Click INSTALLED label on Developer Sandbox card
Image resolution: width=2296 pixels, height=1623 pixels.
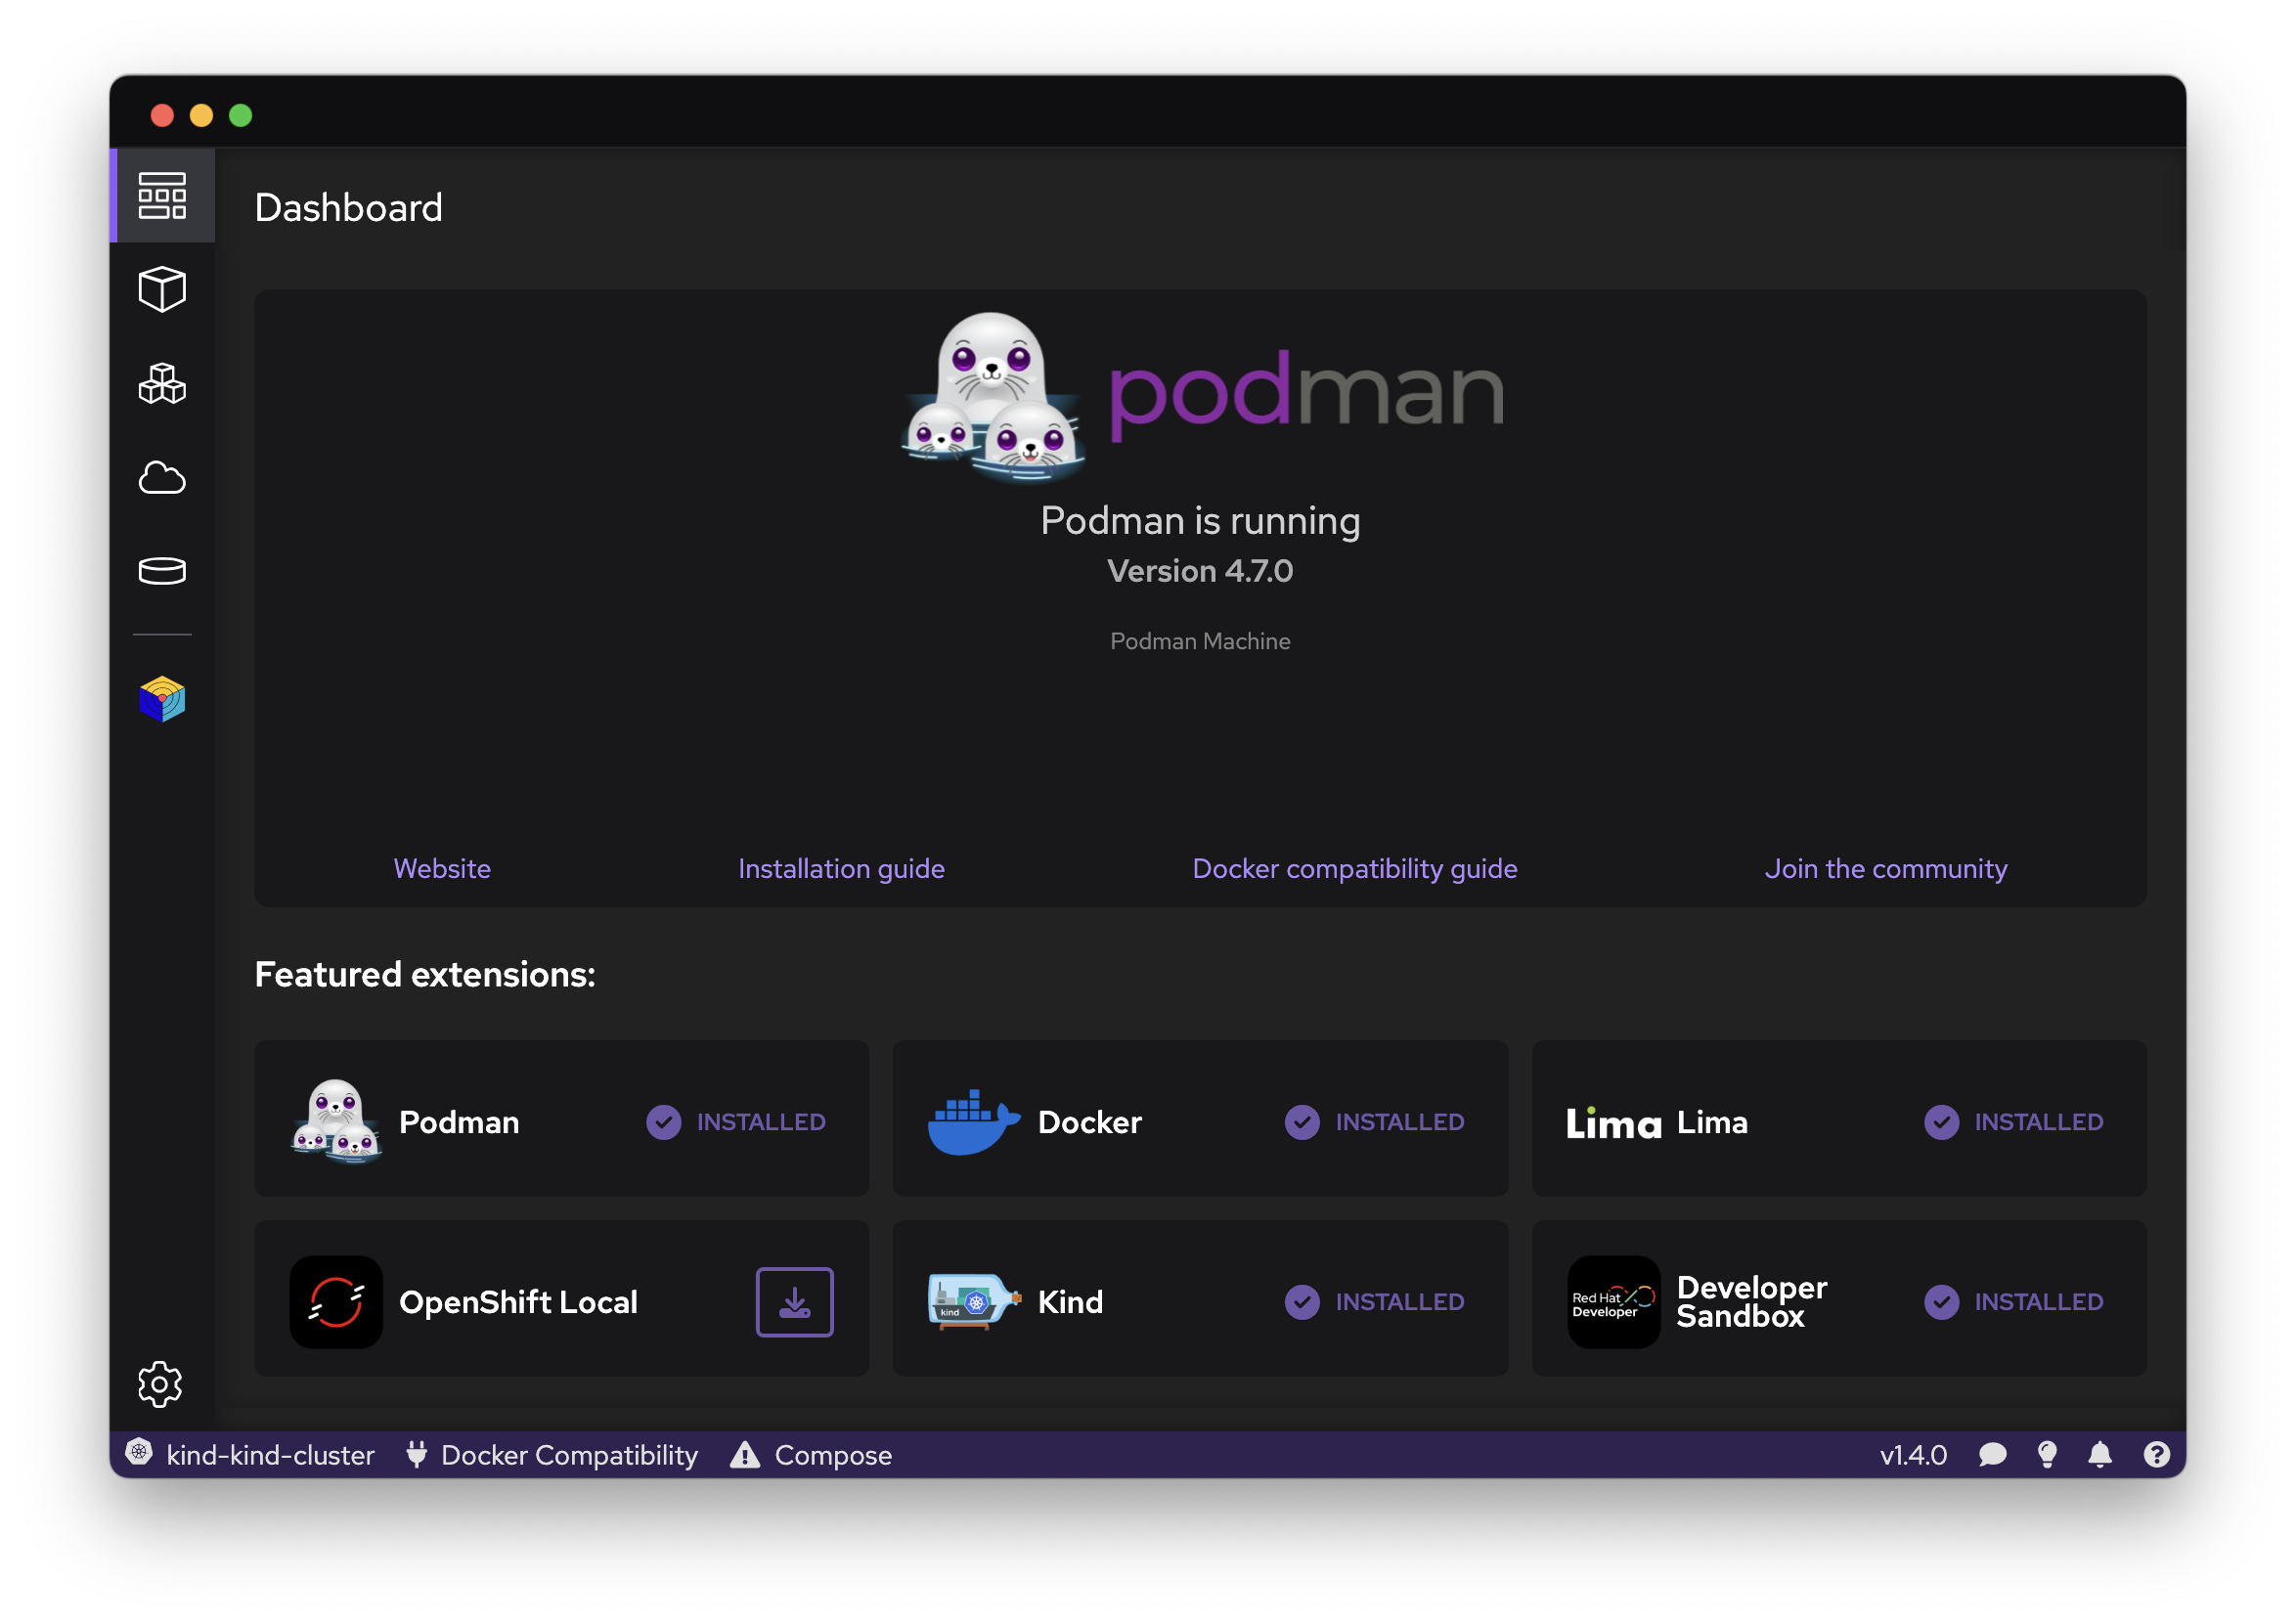coord(2038,1302)
